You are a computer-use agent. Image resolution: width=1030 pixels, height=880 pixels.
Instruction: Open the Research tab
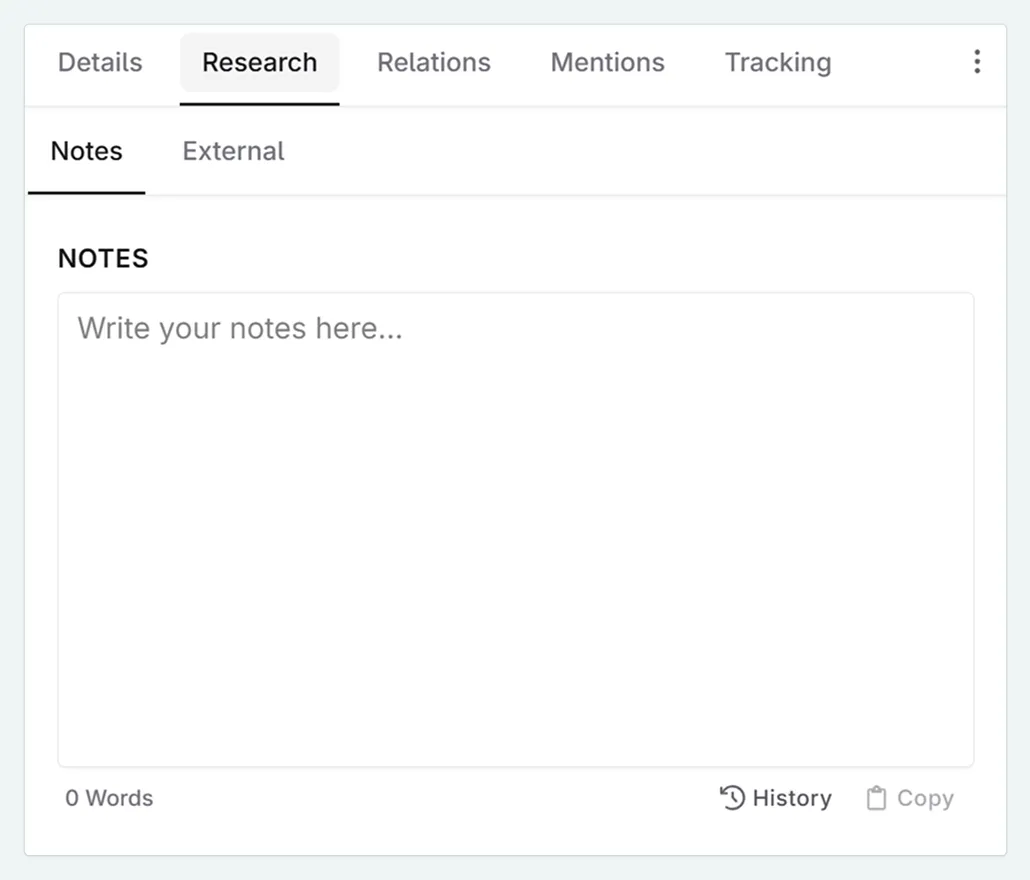click(259, 62)
